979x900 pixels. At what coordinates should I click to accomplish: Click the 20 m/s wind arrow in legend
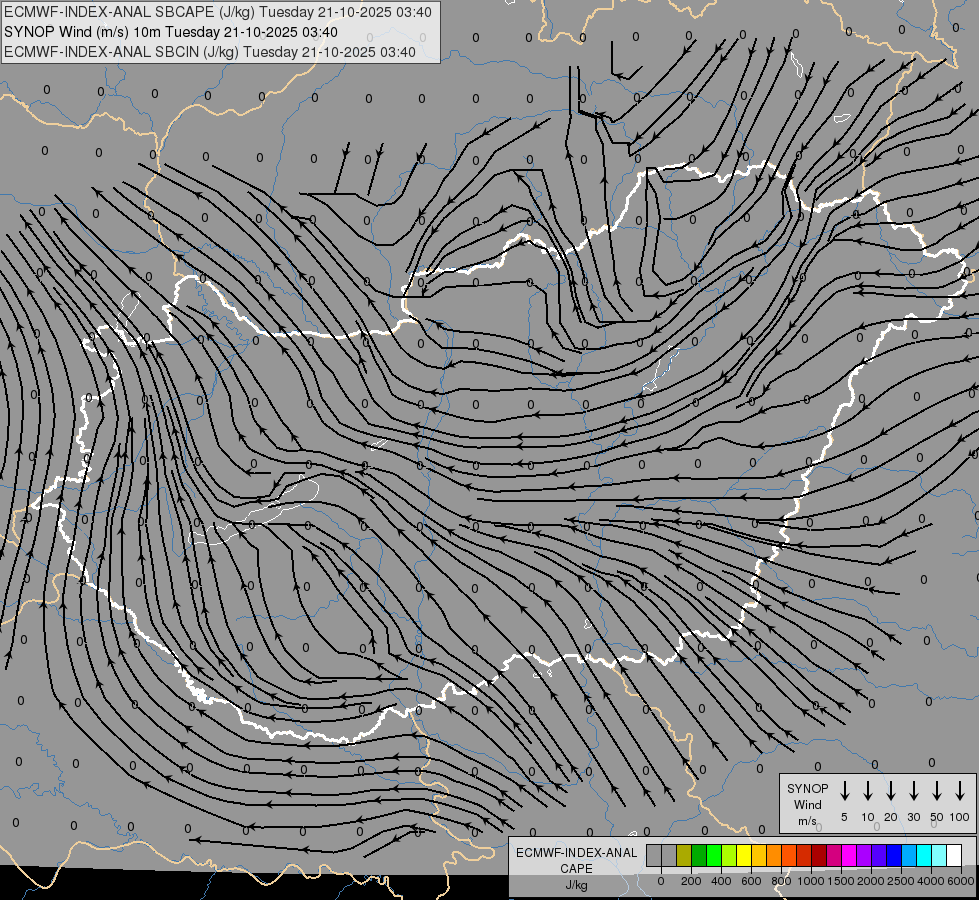891,791
